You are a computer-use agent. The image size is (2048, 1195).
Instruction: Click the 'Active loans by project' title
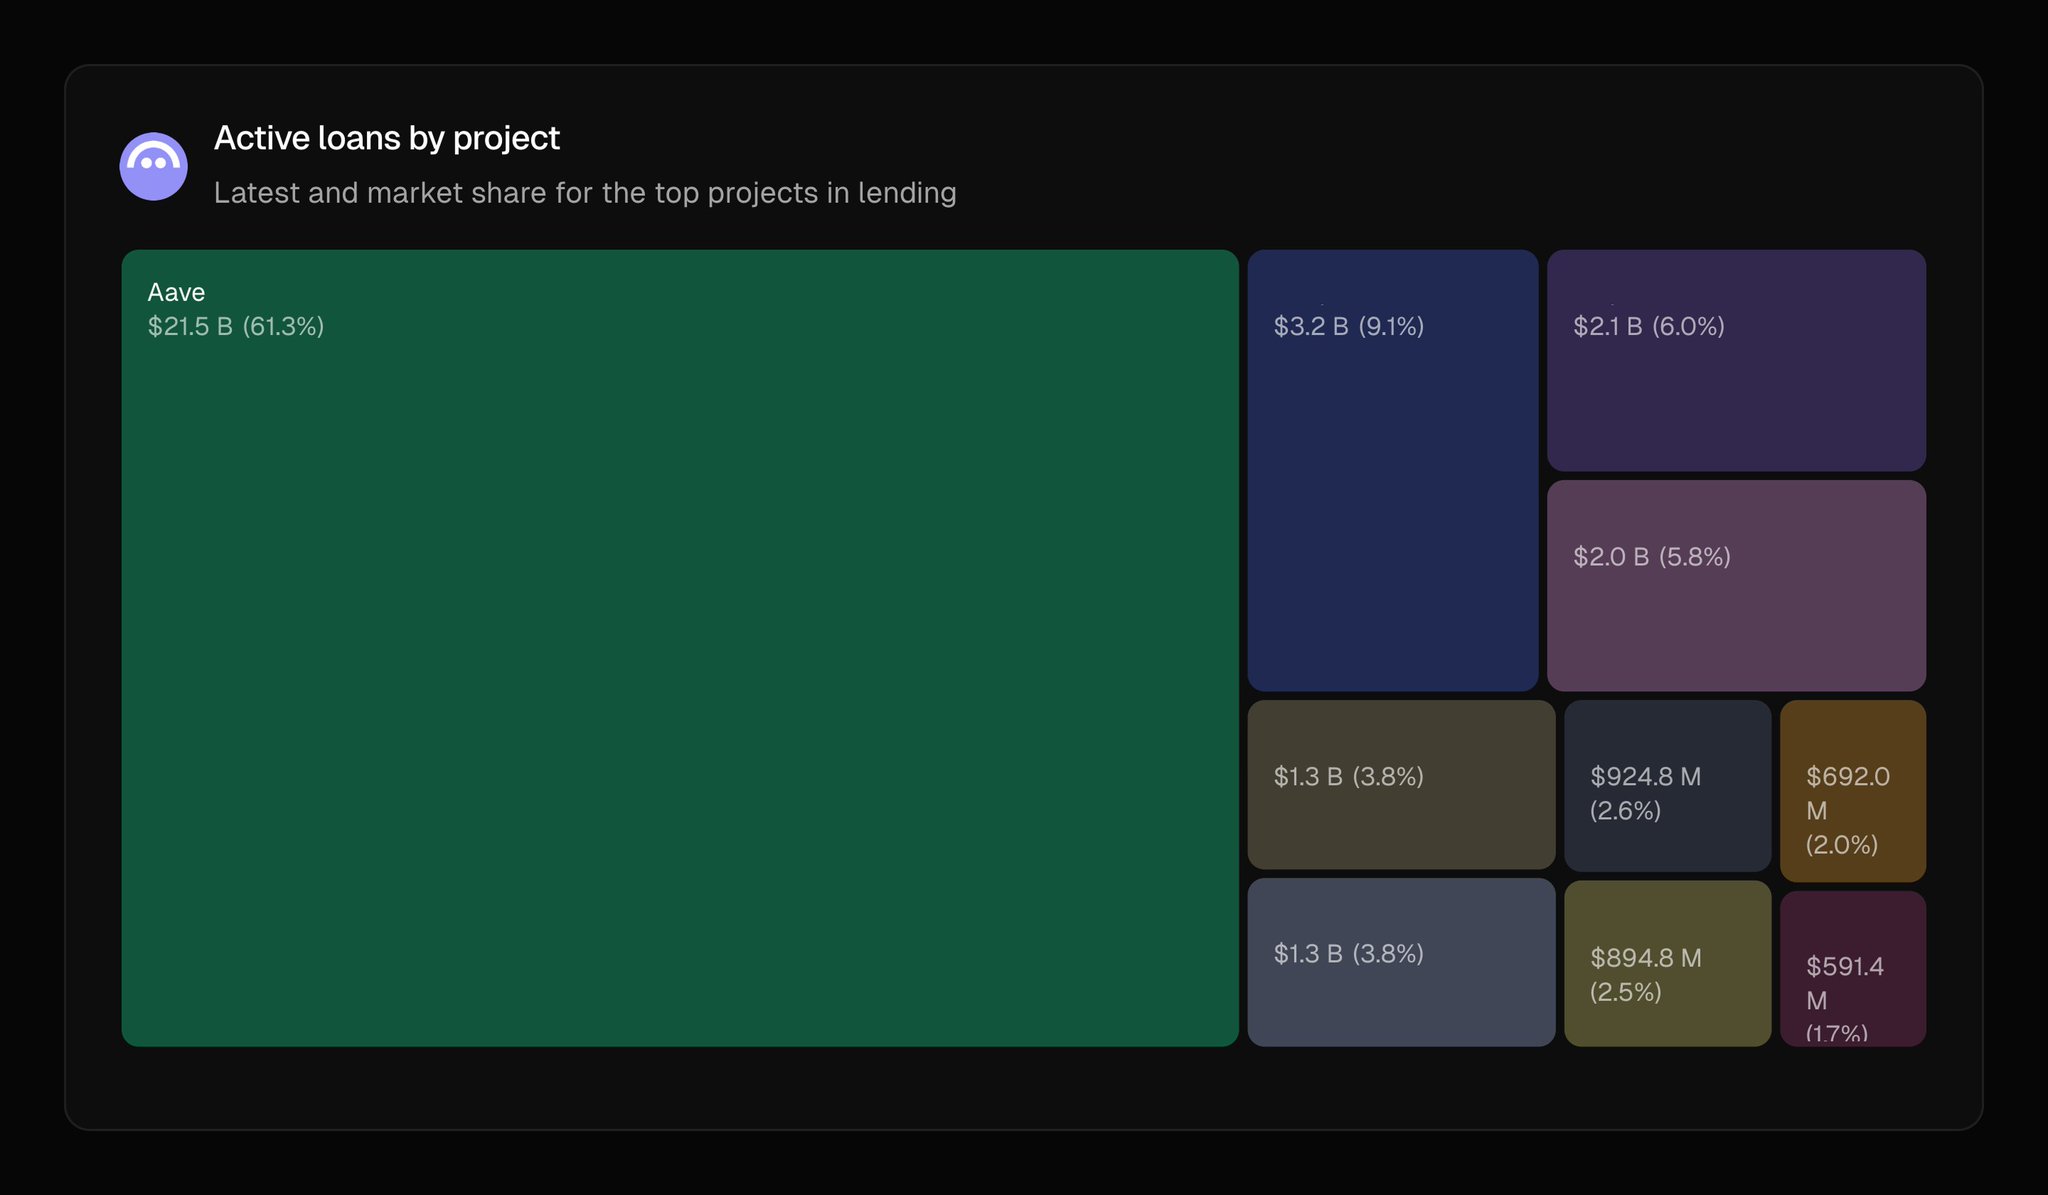click(x=386, y=138)
